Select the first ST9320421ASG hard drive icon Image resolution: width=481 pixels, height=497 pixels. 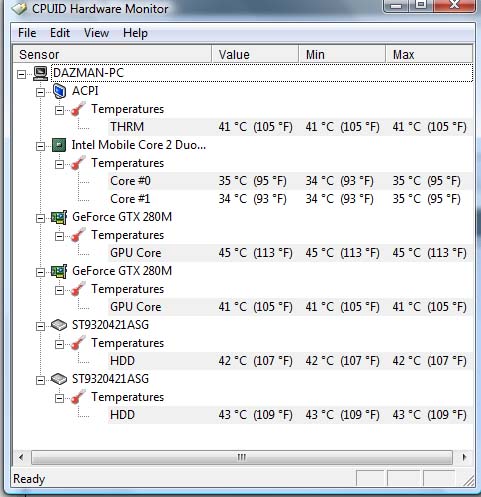click(x=59, y=325)
